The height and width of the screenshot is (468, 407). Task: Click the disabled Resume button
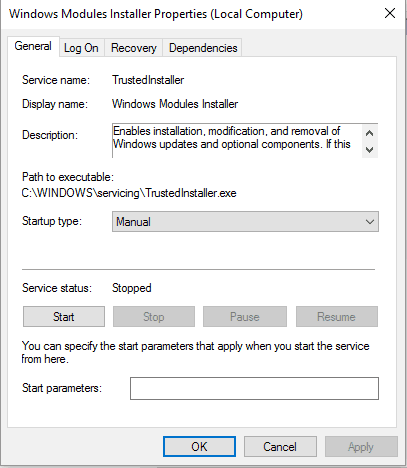(x=337, y=317)
